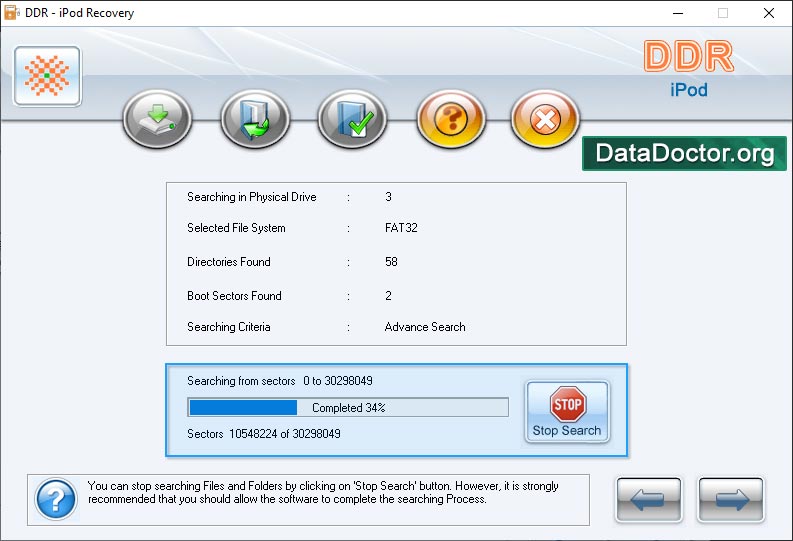Select the 'Boot Sectors Found' label
The height and width of the screenshot is (541, 793).
tap(234, 296)
